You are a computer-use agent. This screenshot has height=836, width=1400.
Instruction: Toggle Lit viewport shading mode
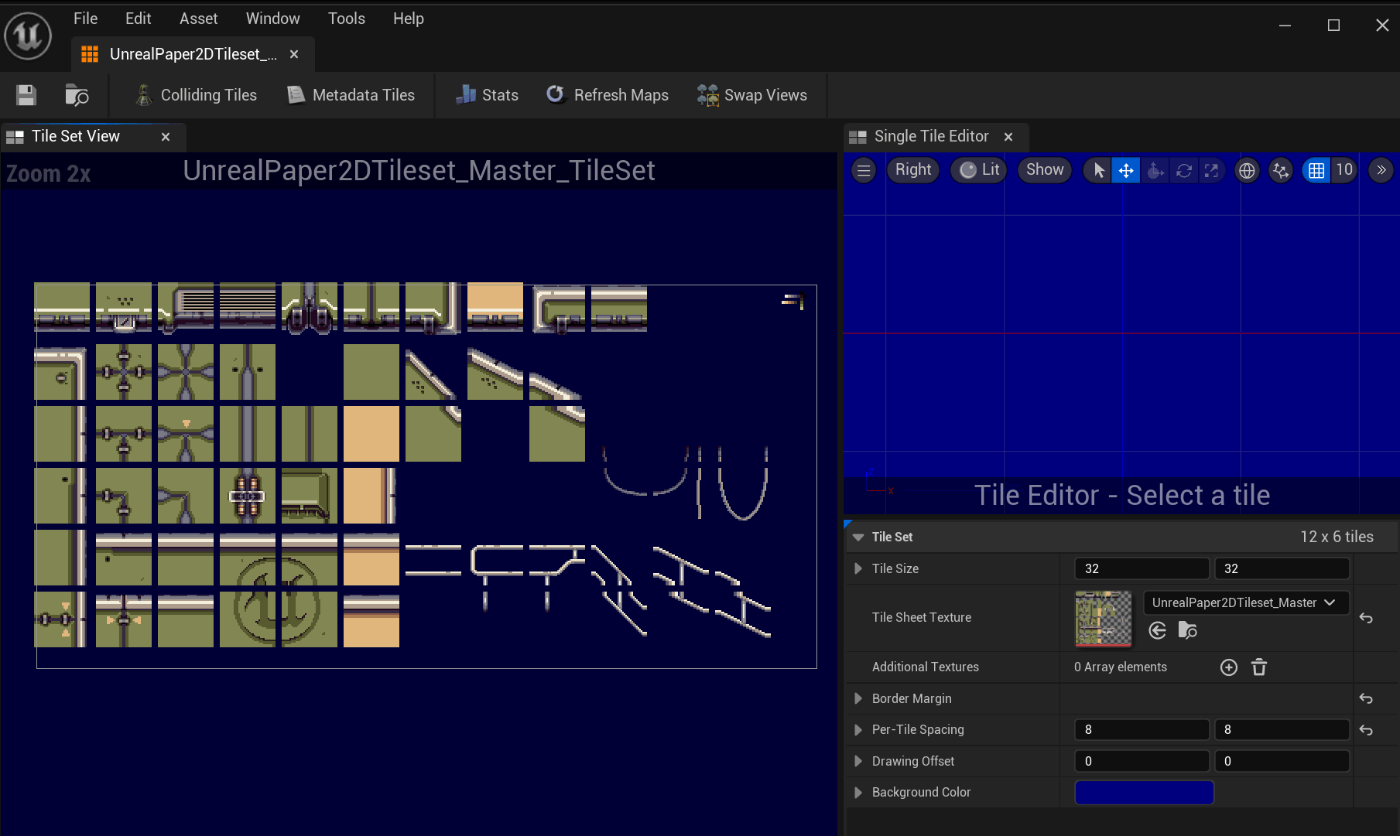click(978, 170)
